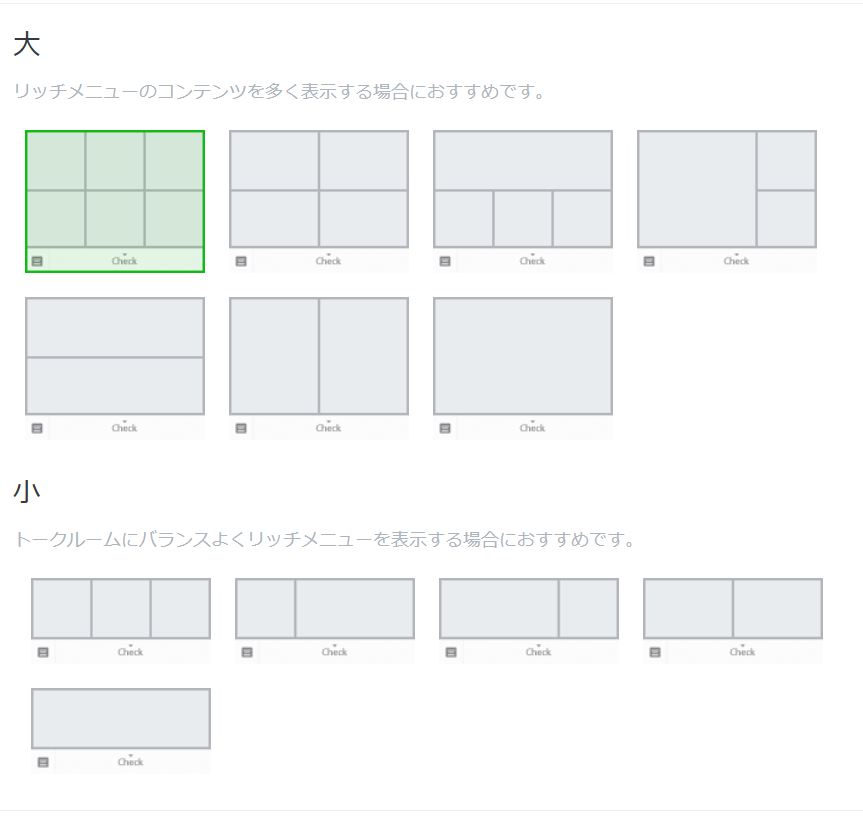
Task: Click Check under the large two-row stacked template
Action: pos(124,428)
